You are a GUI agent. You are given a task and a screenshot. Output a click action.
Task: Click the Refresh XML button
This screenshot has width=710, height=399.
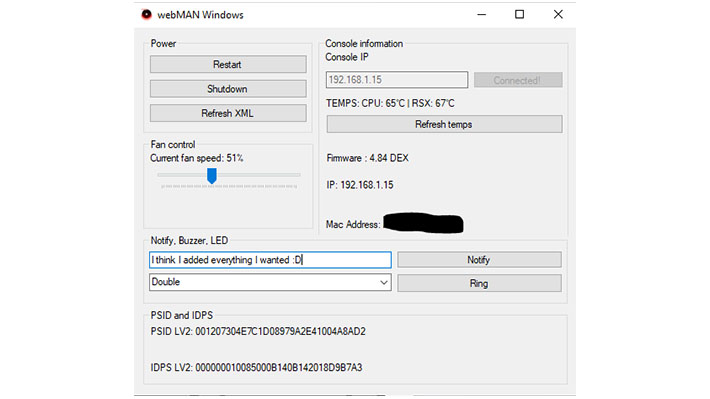click(x=228, y=113)
